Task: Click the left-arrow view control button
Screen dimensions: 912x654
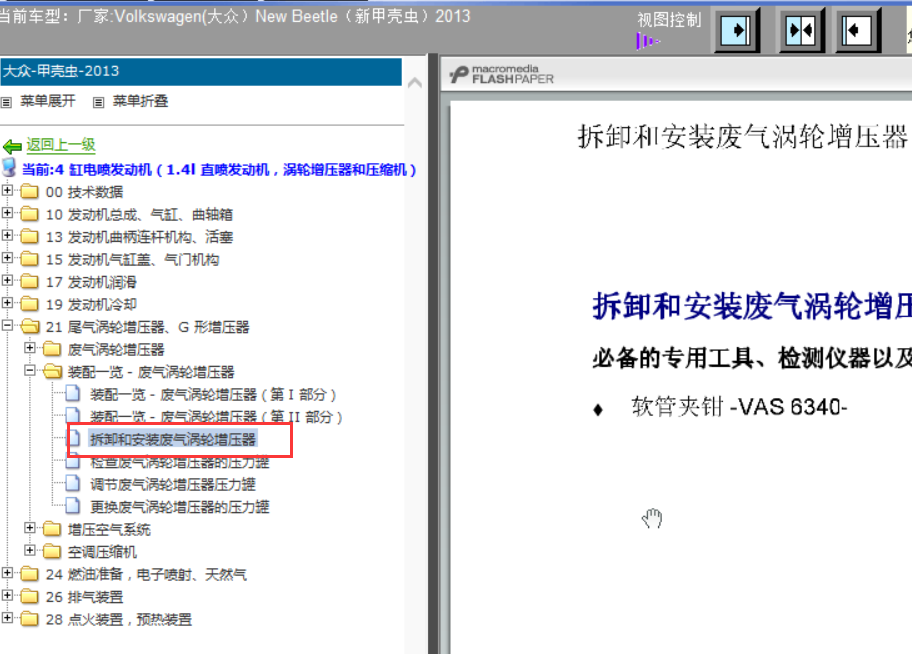Action: click(x=857, y=30)
